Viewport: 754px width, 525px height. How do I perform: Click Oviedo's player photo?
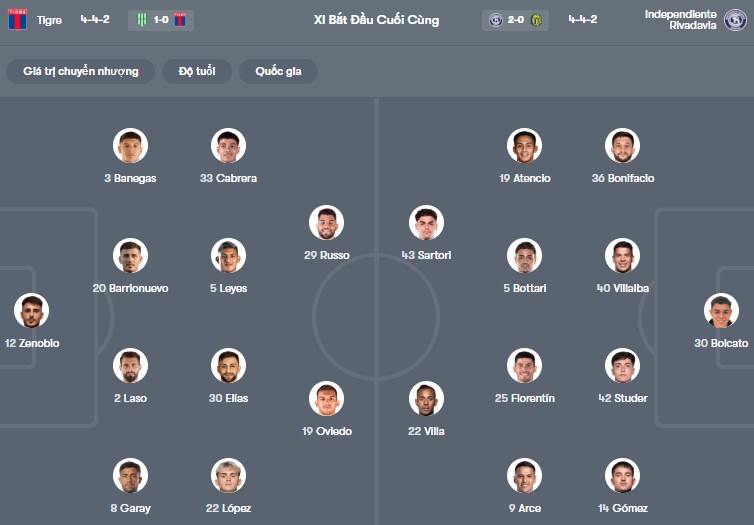[326, 398]
